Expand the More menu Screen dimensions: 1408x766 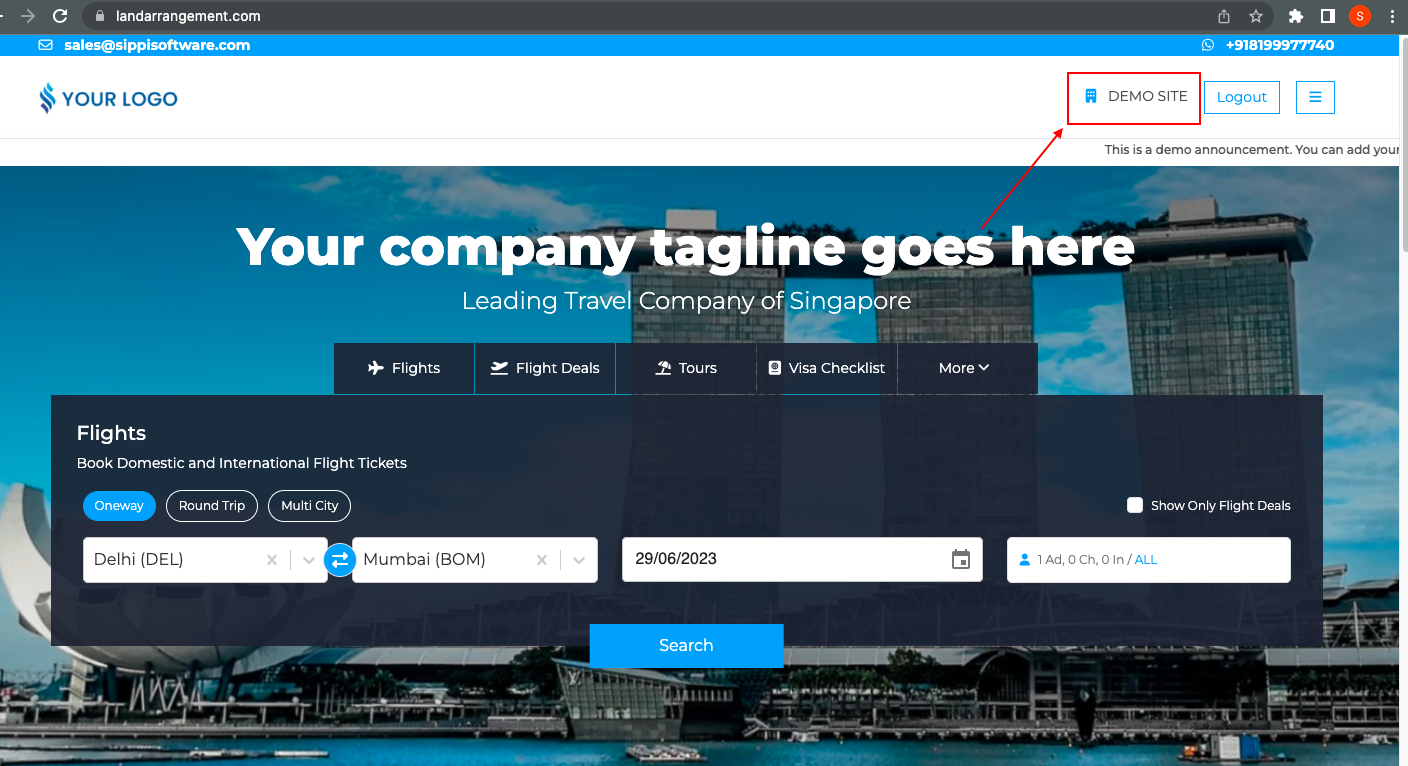964,368
